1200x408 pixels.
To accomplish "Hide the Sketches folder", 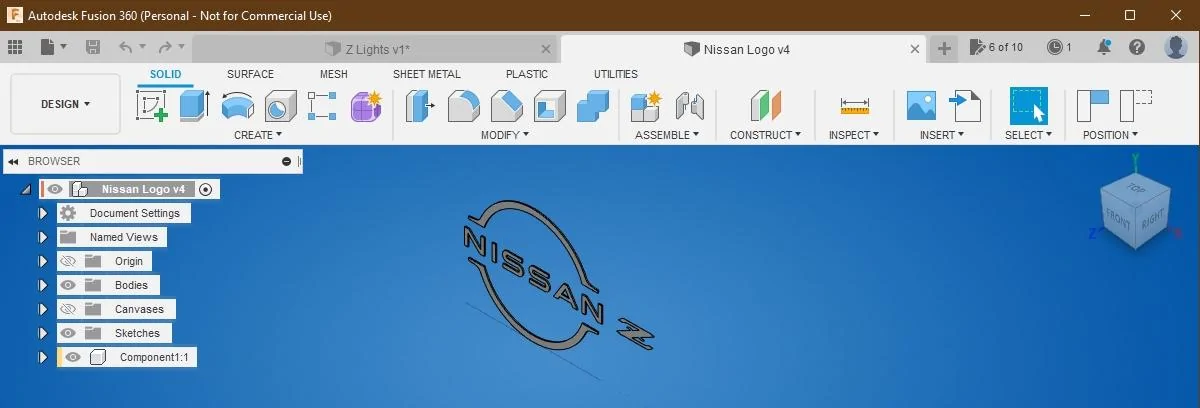I will pyautogui.click(x=68, y=333).
